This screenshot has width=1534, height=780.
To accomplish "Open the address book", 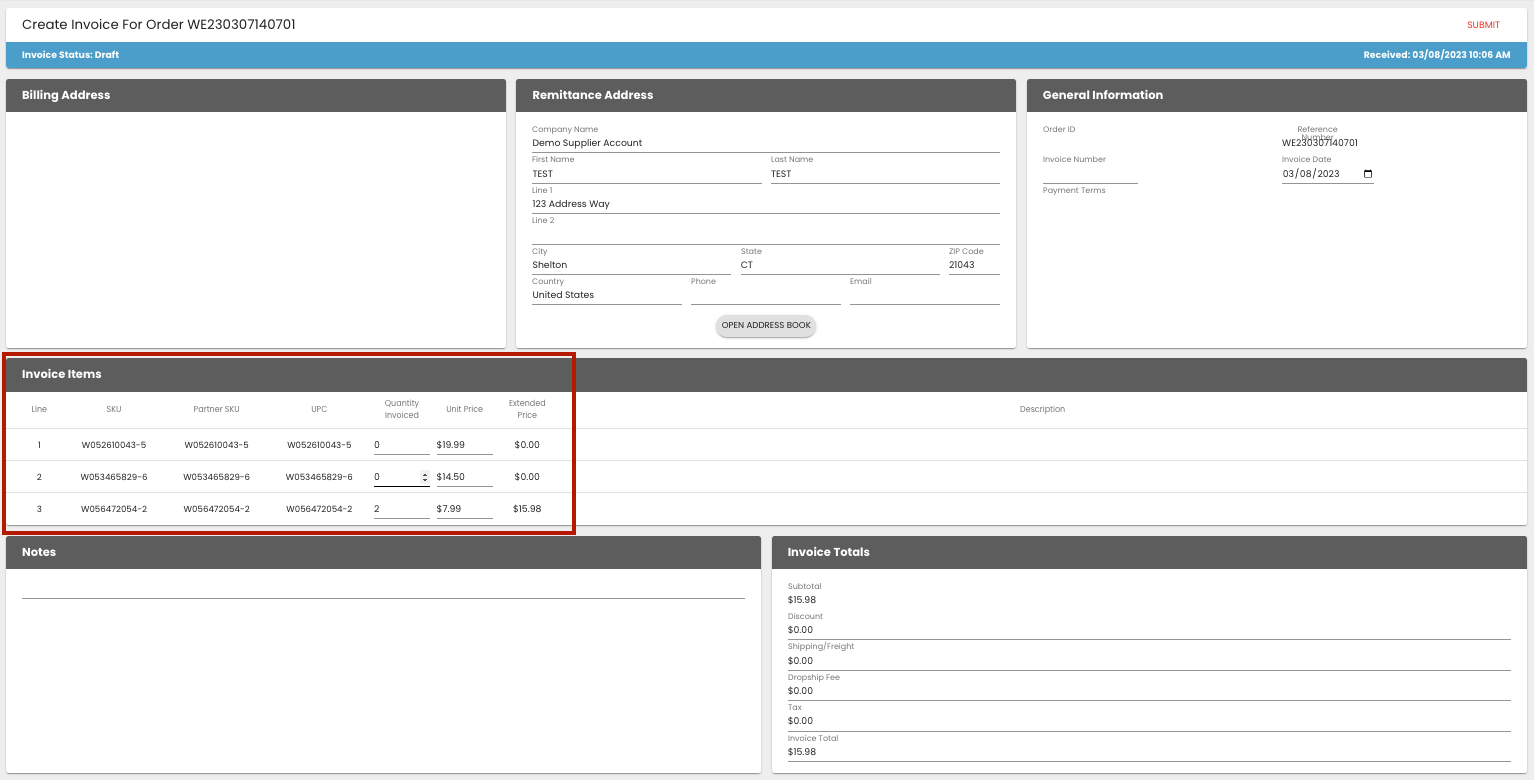I will [x=765, y=326].
